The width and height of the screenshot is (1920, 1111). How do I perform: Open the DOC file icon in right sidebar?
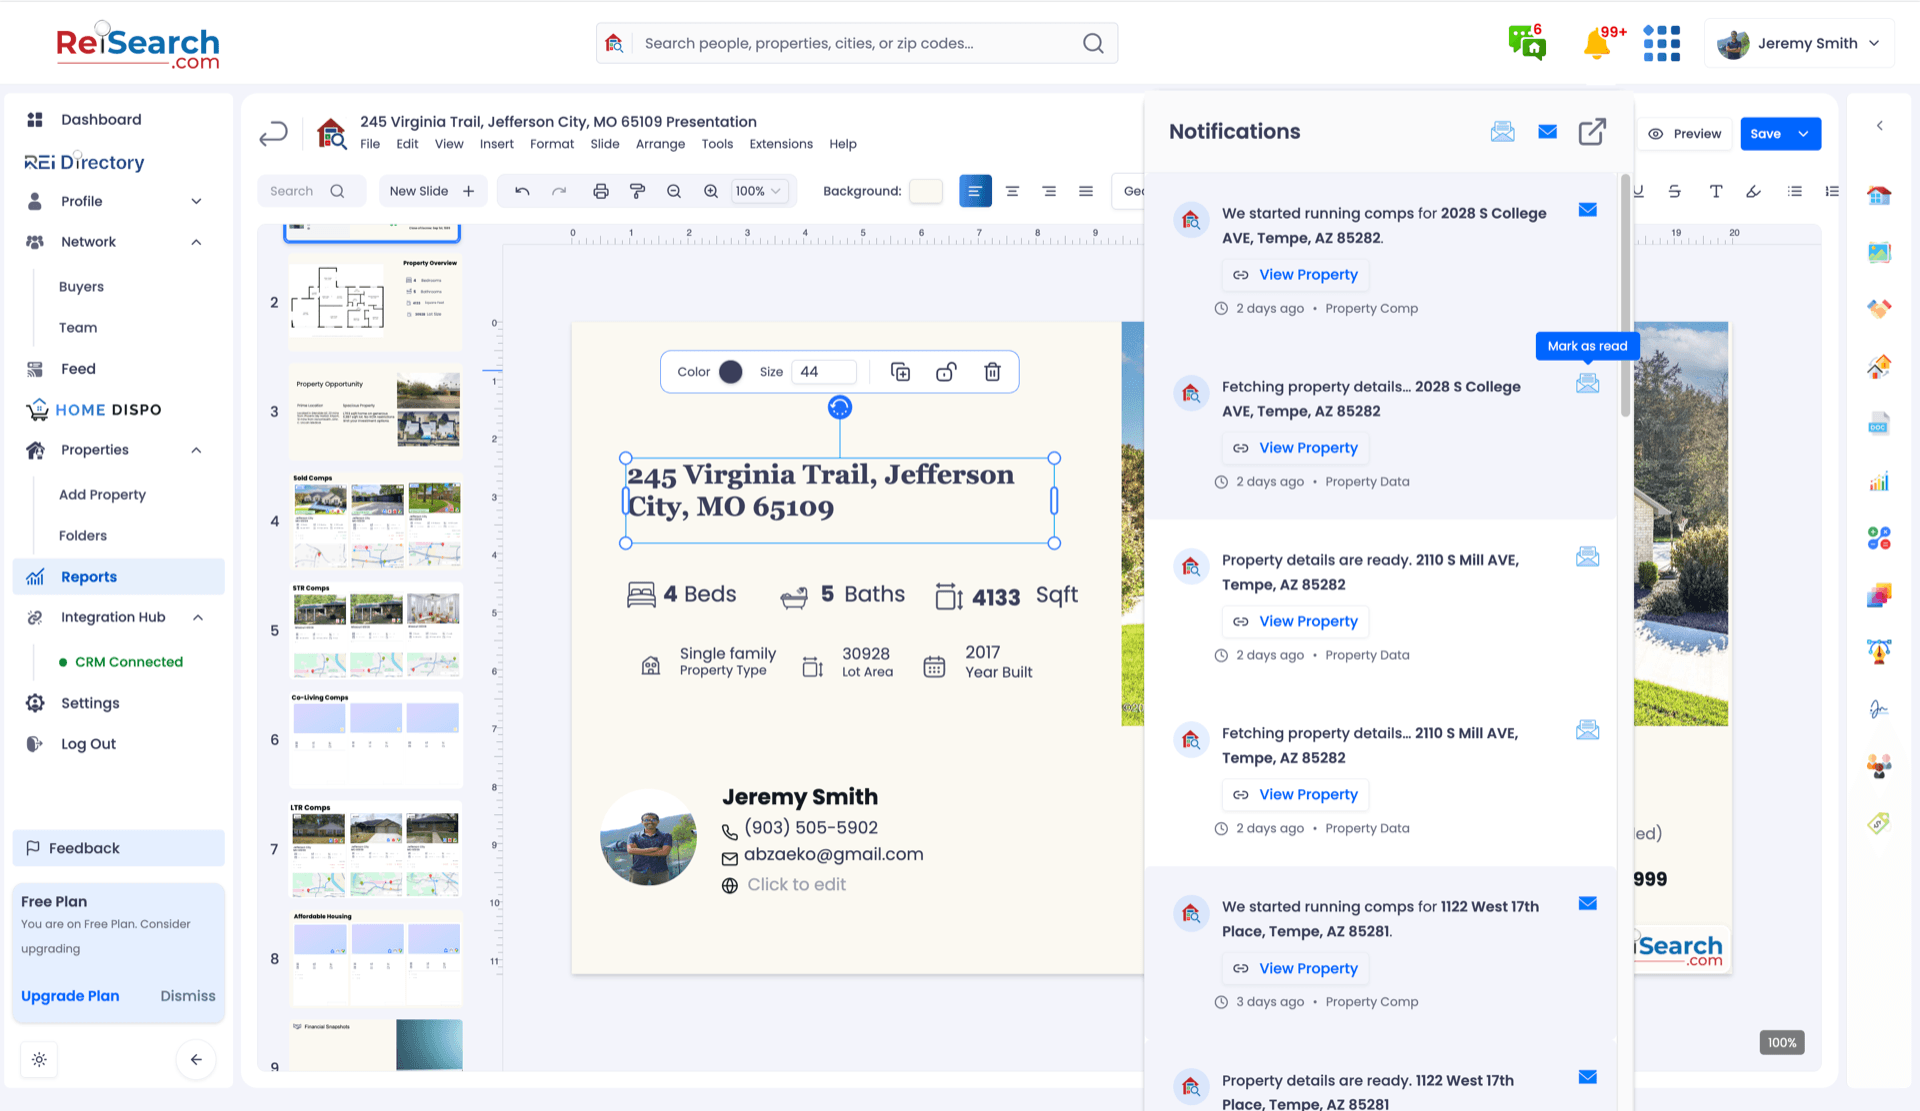pos(1879,424)
